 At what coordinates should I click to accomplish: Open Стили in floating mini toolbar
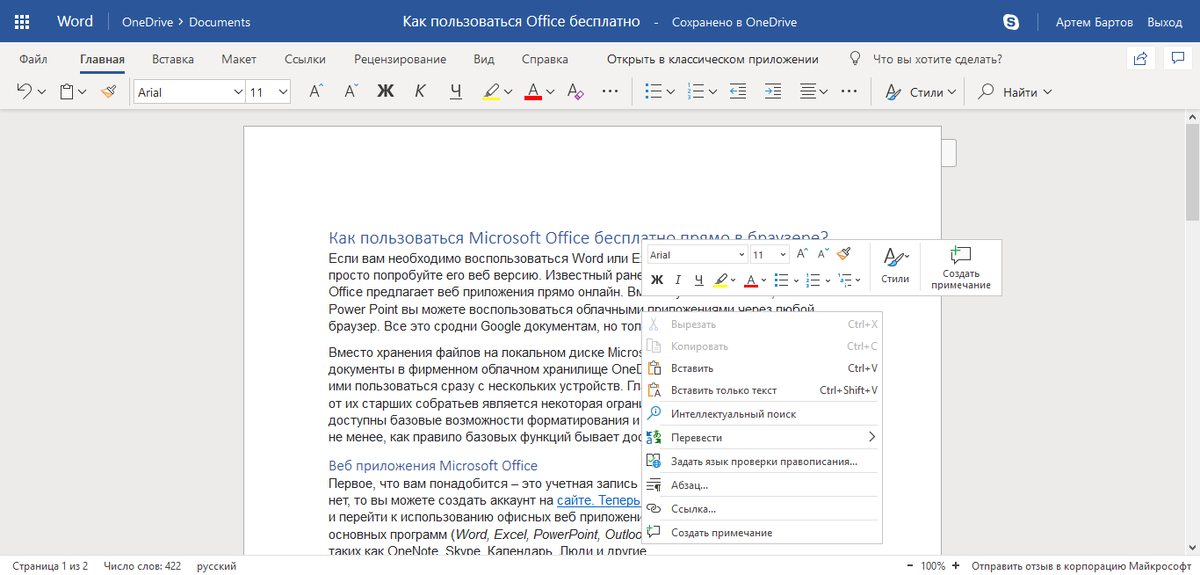coord(895,267)
